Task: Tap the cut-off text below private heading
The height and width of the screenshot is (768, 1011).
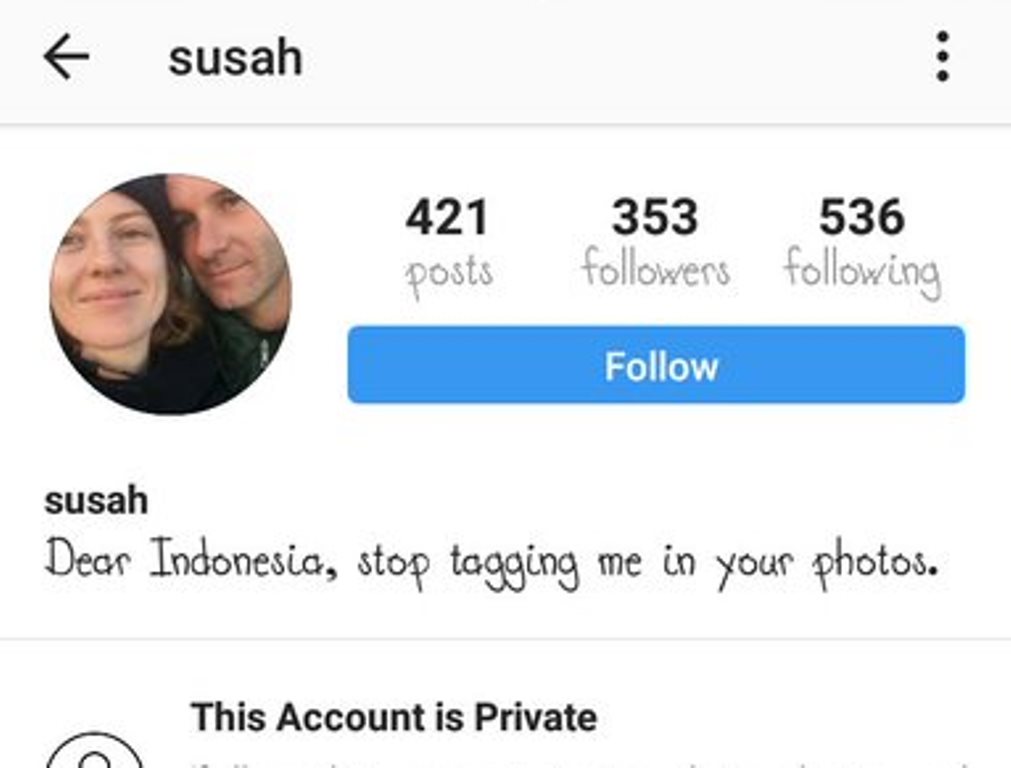Action: (x=580, y=763)
